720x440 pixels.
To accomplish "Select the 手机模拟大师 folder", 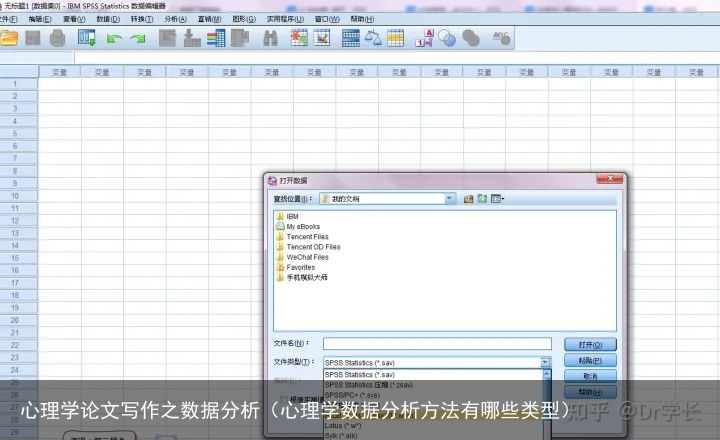I will (x=302, y=277).
